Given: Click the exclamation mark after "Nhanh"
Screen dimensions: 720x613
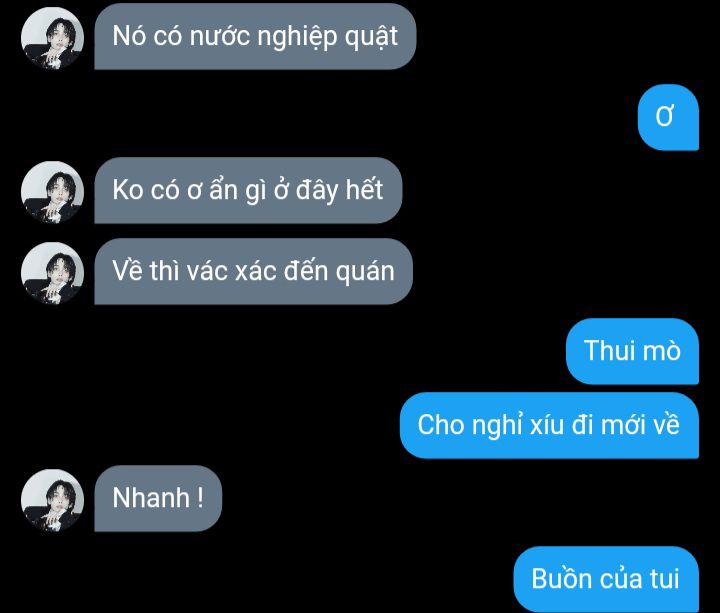Looking at the screenshot, I should pyautogui.click(x=200, y=497).
